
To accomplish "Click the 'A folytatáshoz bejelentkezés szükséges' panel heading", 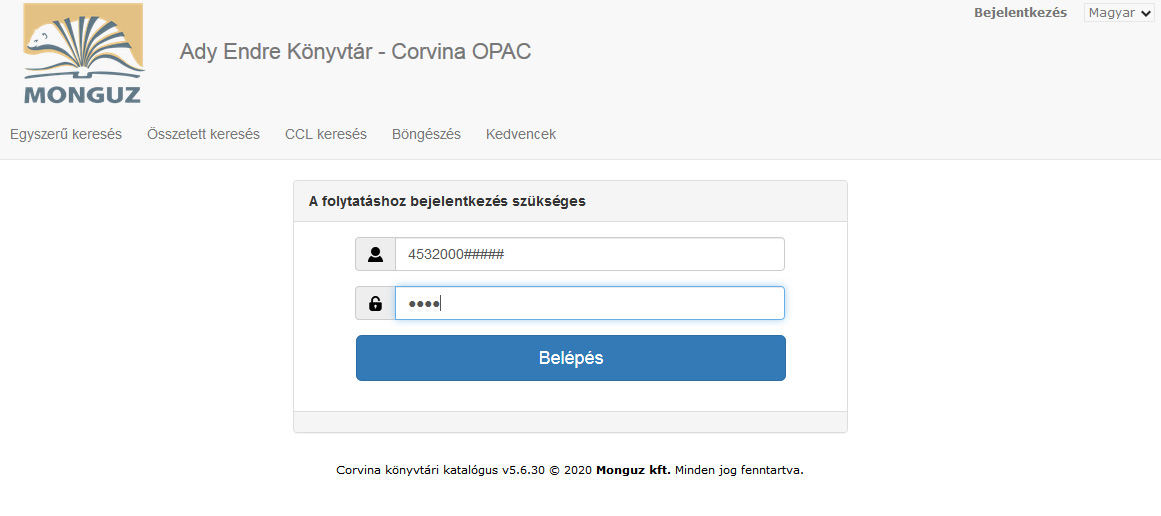I will tap(447, 201).
